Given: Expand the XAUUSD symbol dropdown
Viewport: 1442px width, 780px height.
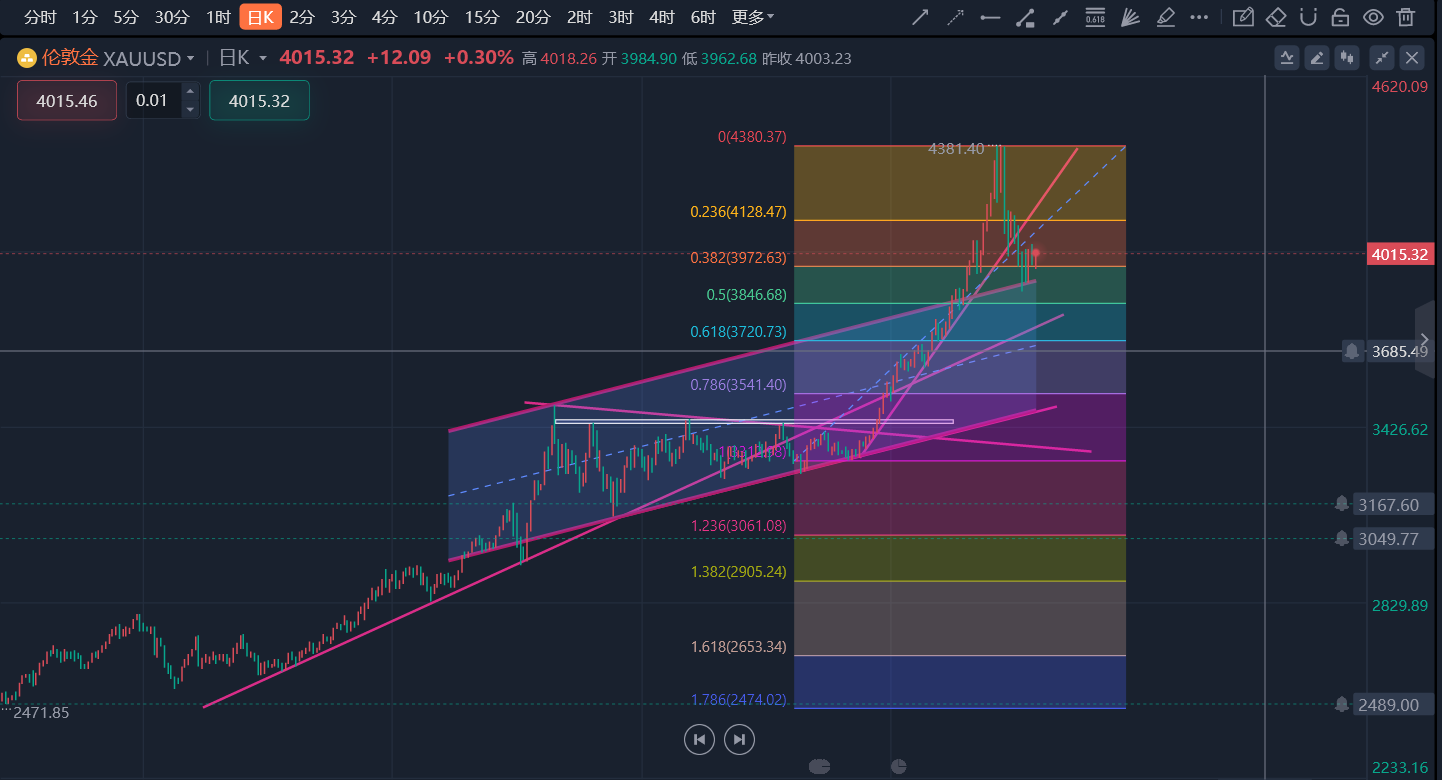Looking at the screenshot, I should tap(190, 59).
